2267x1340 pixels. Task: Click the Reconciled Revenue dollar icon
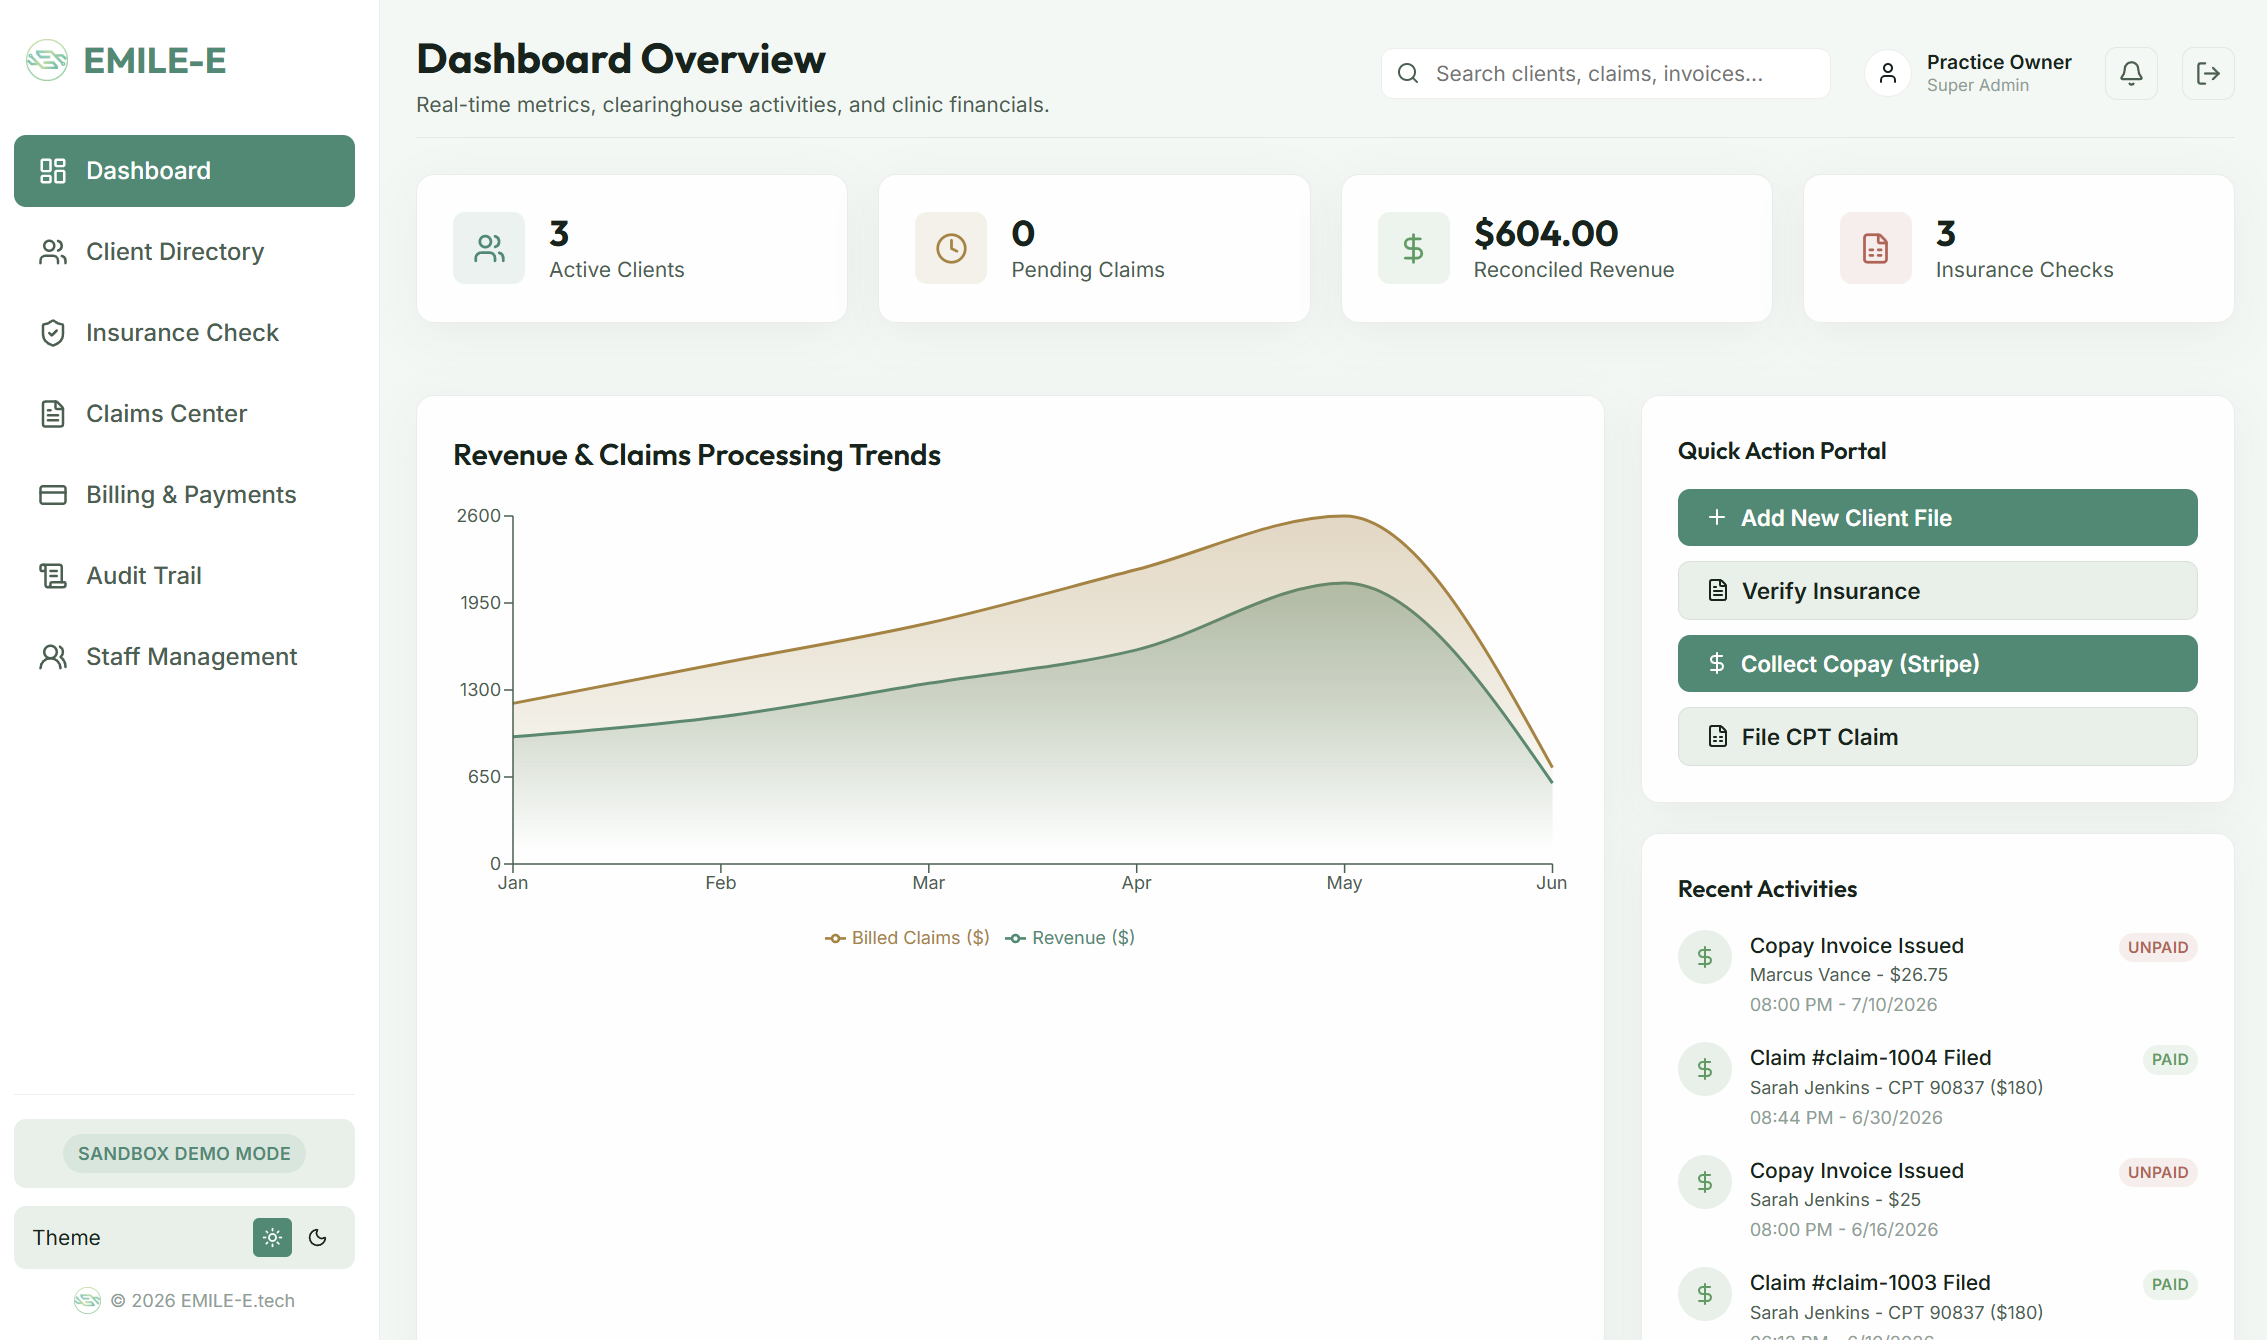pyautogui.click(x=1413, y=248)
